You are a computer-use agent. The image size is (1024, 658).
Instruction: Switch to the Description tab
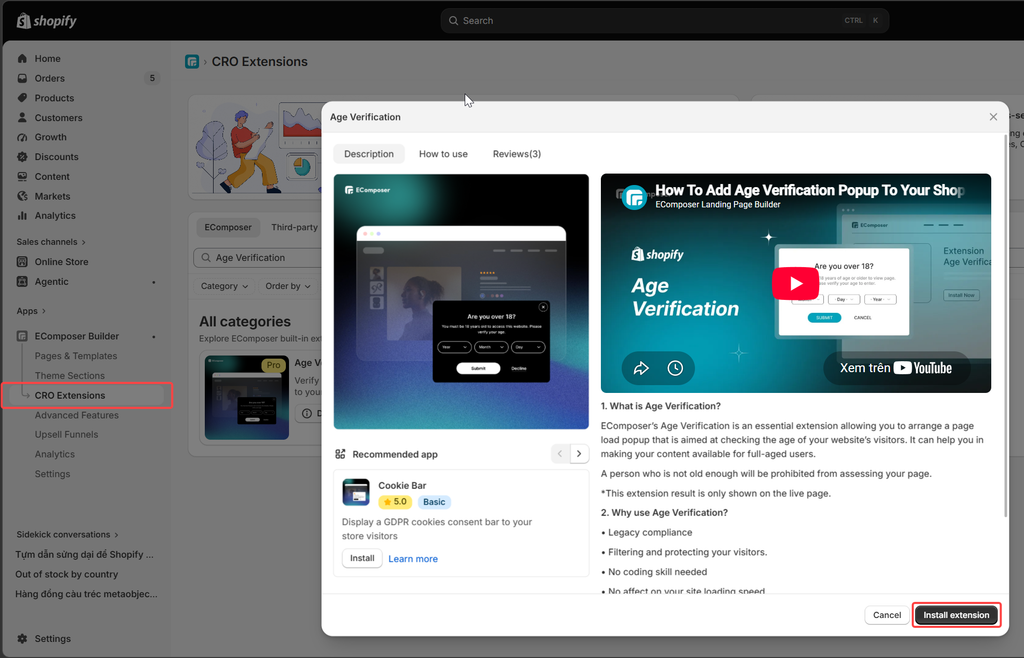tap(369, 154)
